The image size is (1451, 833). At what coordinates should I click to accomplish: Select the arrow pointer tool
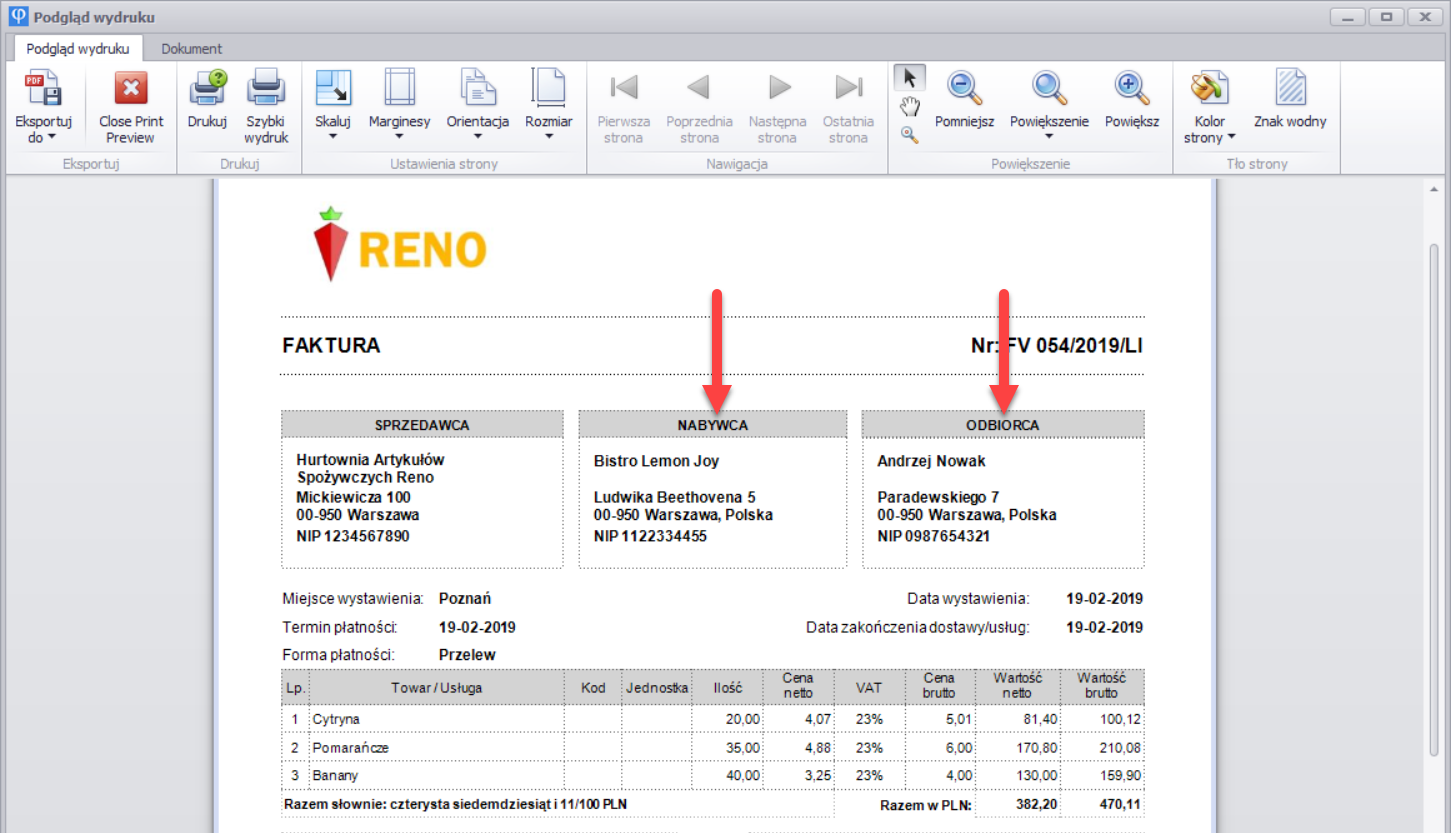coord(910,78)
